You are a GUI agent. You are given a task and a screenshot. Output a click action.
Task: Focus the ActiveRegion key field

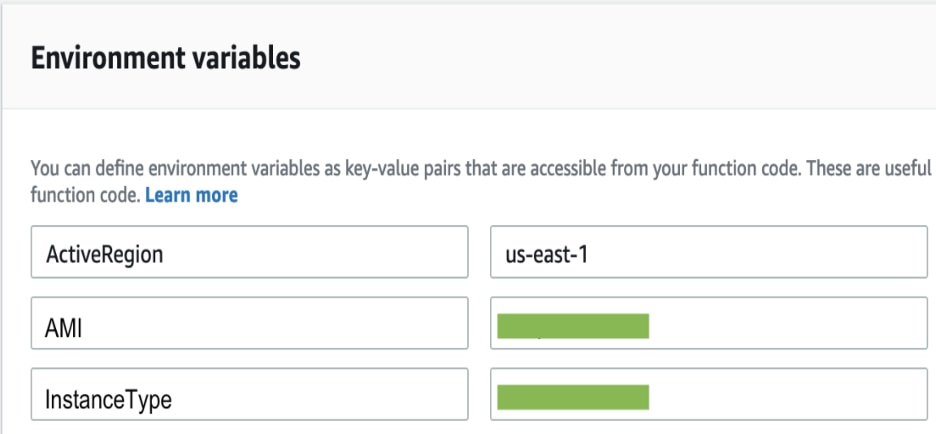pyautogui.click(x=250, y=252)
